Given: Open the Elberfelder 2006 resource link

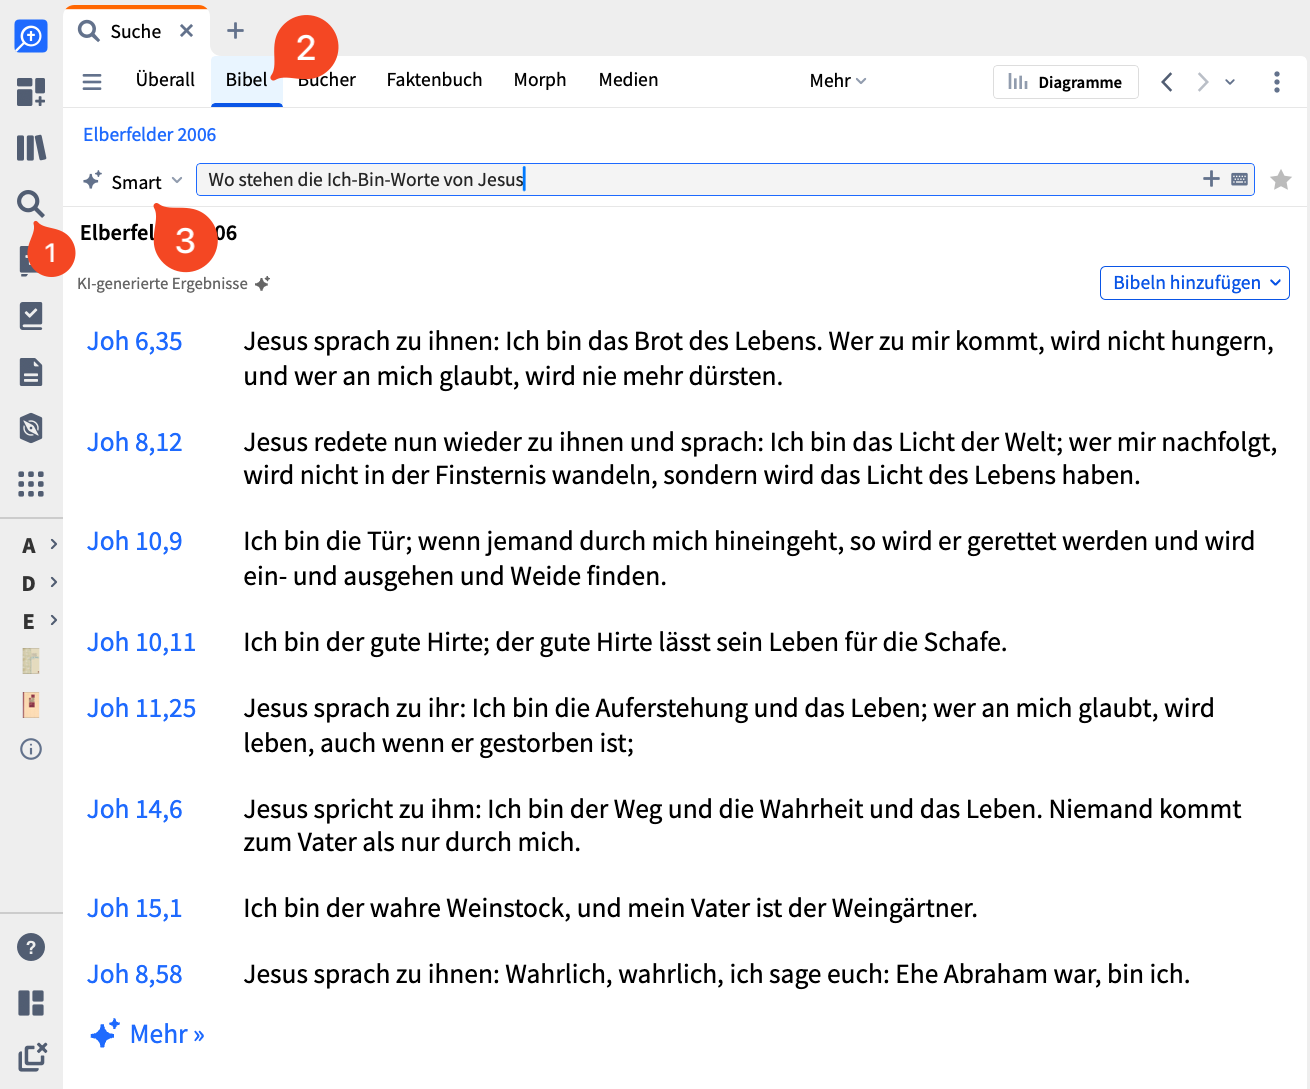Looking at the screenshot, I should coord(149,134).
